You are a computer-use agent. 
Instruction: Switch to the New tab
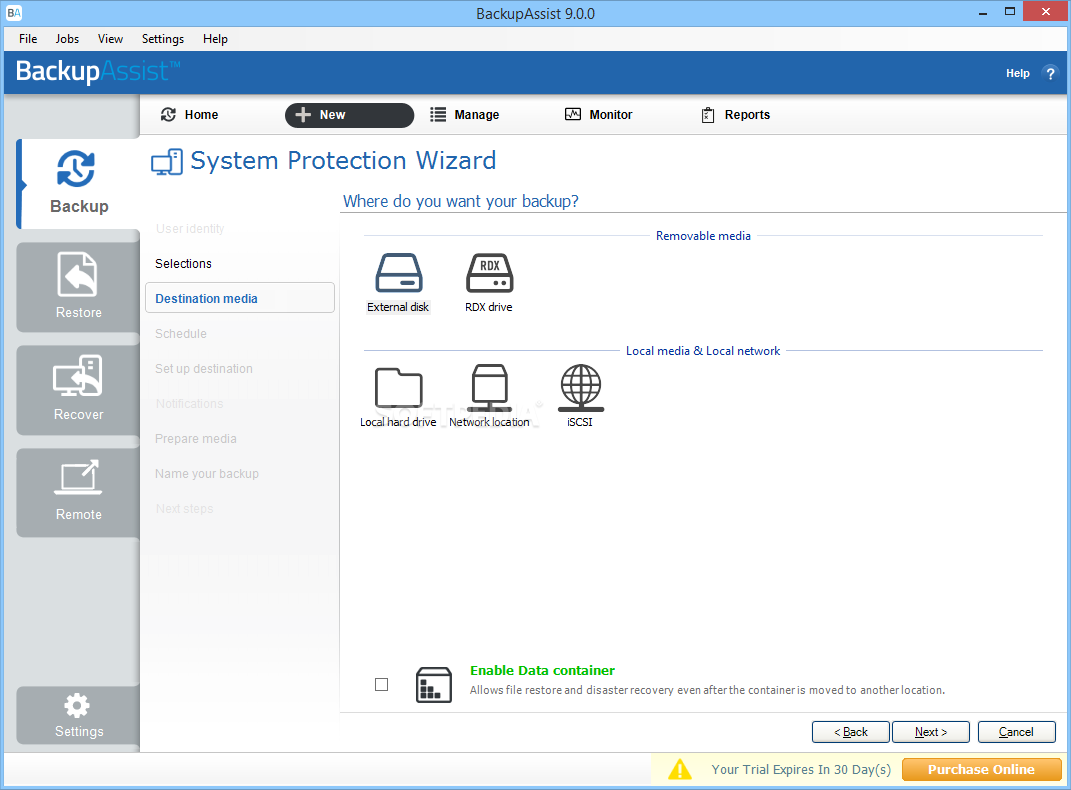pos(349,115)
